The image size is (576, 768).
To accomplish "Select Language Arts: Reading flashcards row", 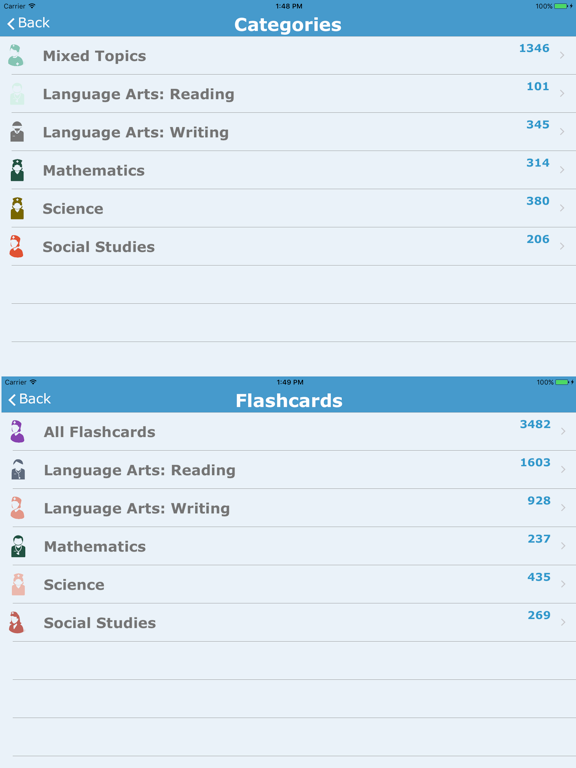I will click(x=288, y=470).
